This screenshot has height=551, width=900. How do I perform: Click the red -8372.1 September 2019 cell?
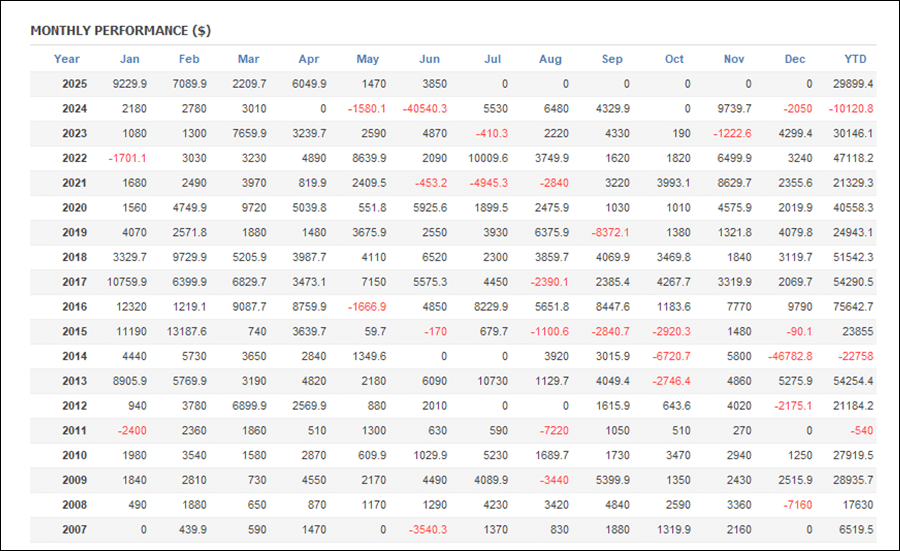tap(610, 232)
